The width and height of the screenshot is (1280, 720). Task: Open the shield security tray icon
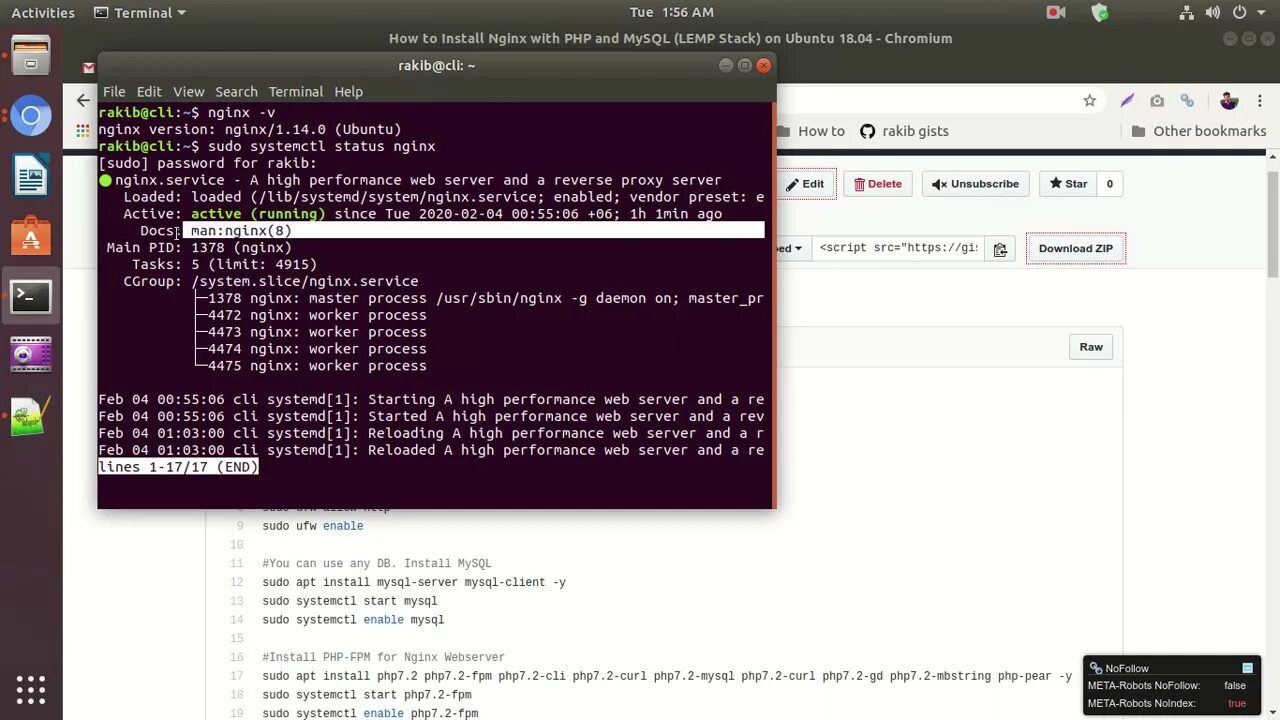click(1100, 12)
